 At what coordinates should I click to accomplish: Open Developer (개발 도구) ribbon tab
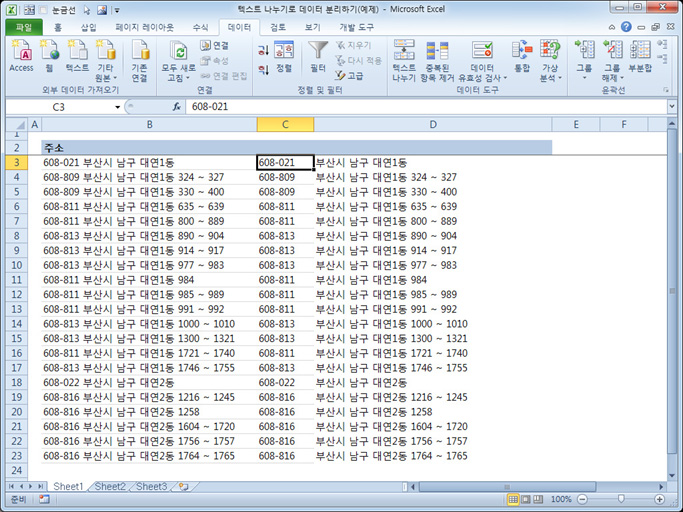[x=356, y=27]
